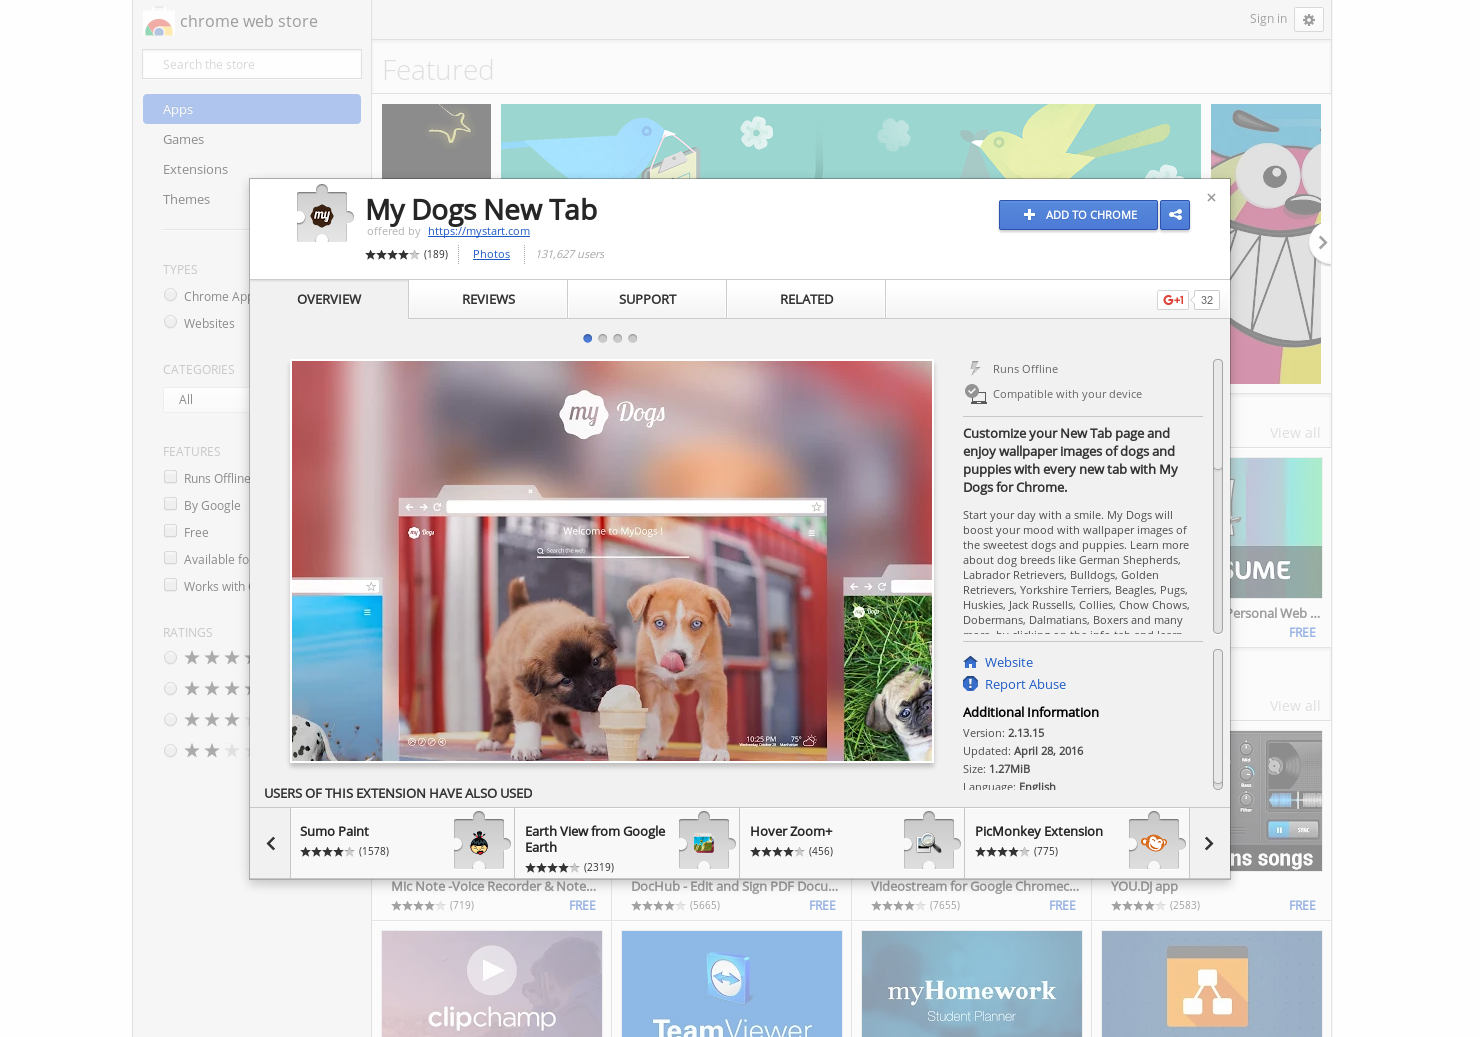The height and width of the screenshot is (1037, 1480).
Task: Click the Google +1 button
Action: click(x=1173, y=300)
